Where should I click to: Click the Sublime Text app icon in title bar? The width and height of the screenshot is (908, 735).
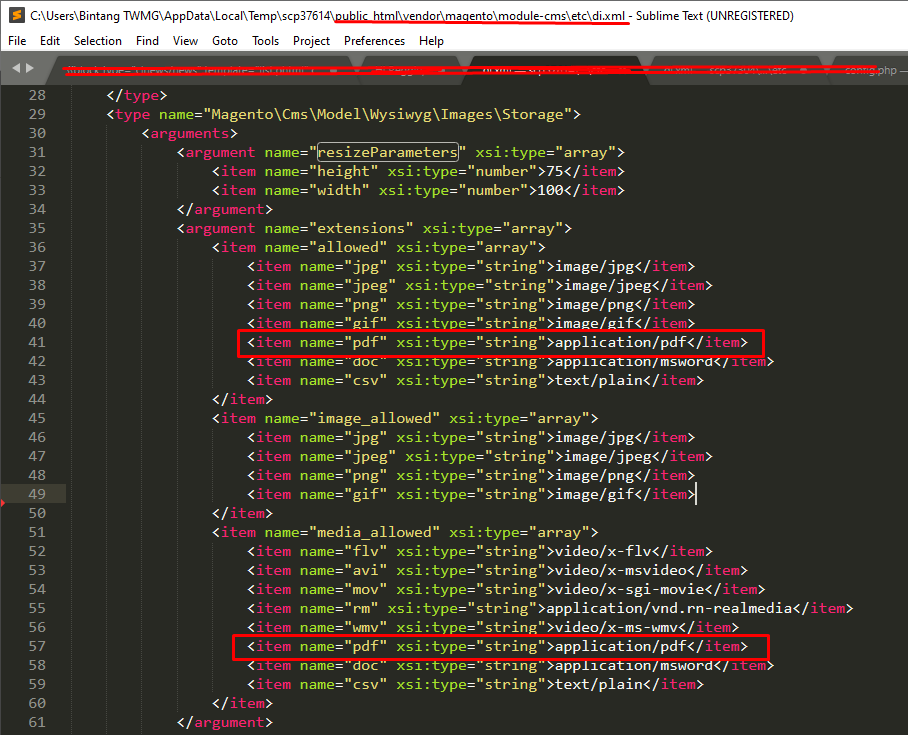tap(15, 15)
